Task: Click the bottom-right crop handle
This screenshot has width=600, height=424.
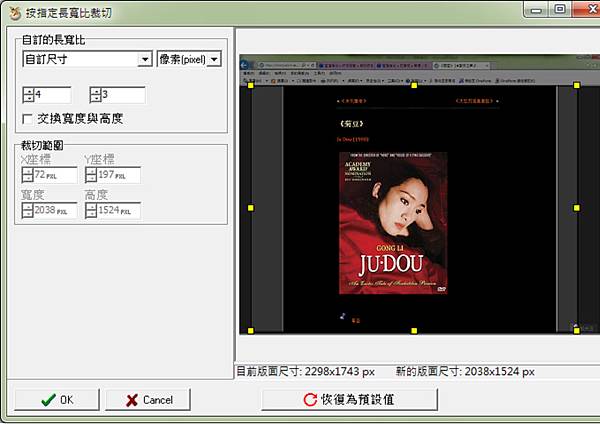Action: [577, 331]
